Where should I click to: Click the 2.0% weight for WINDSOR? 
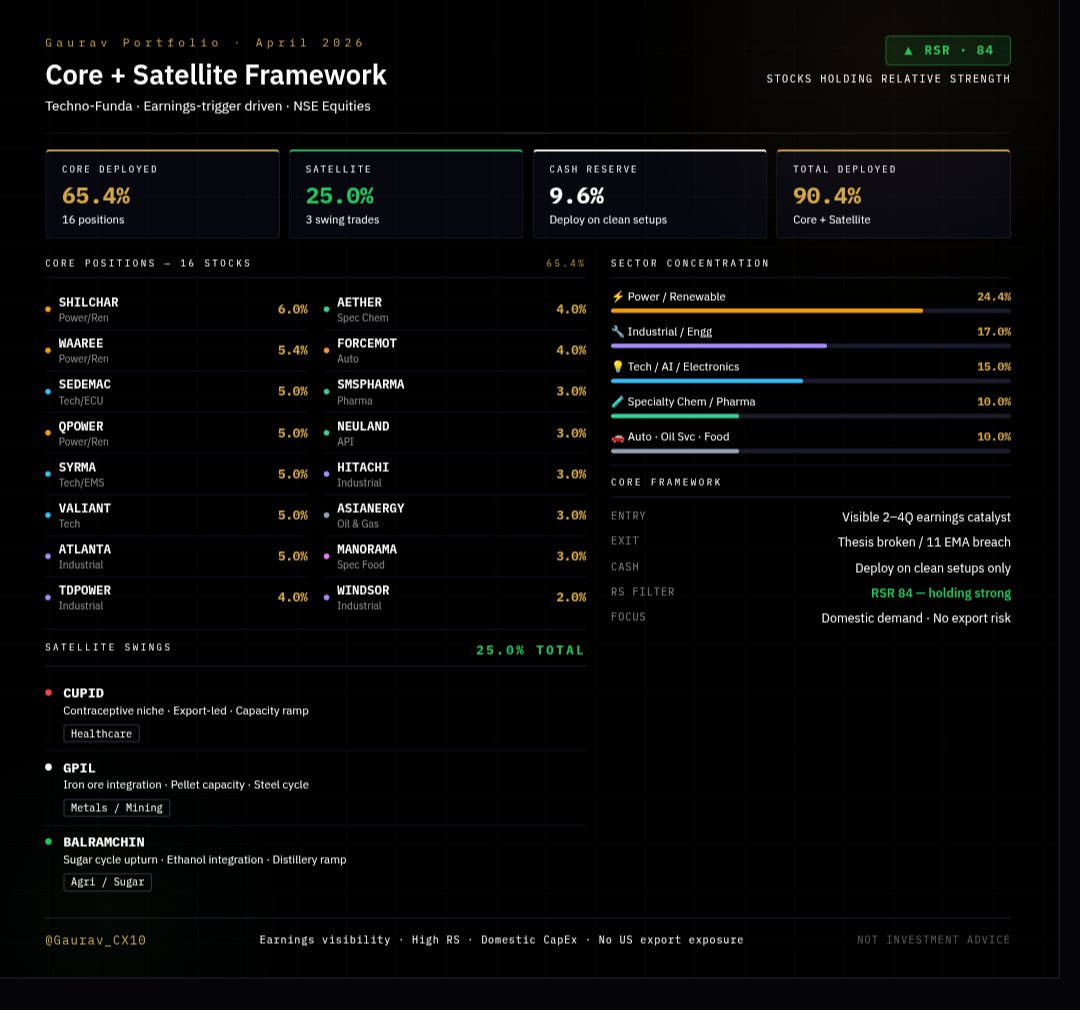571,597
